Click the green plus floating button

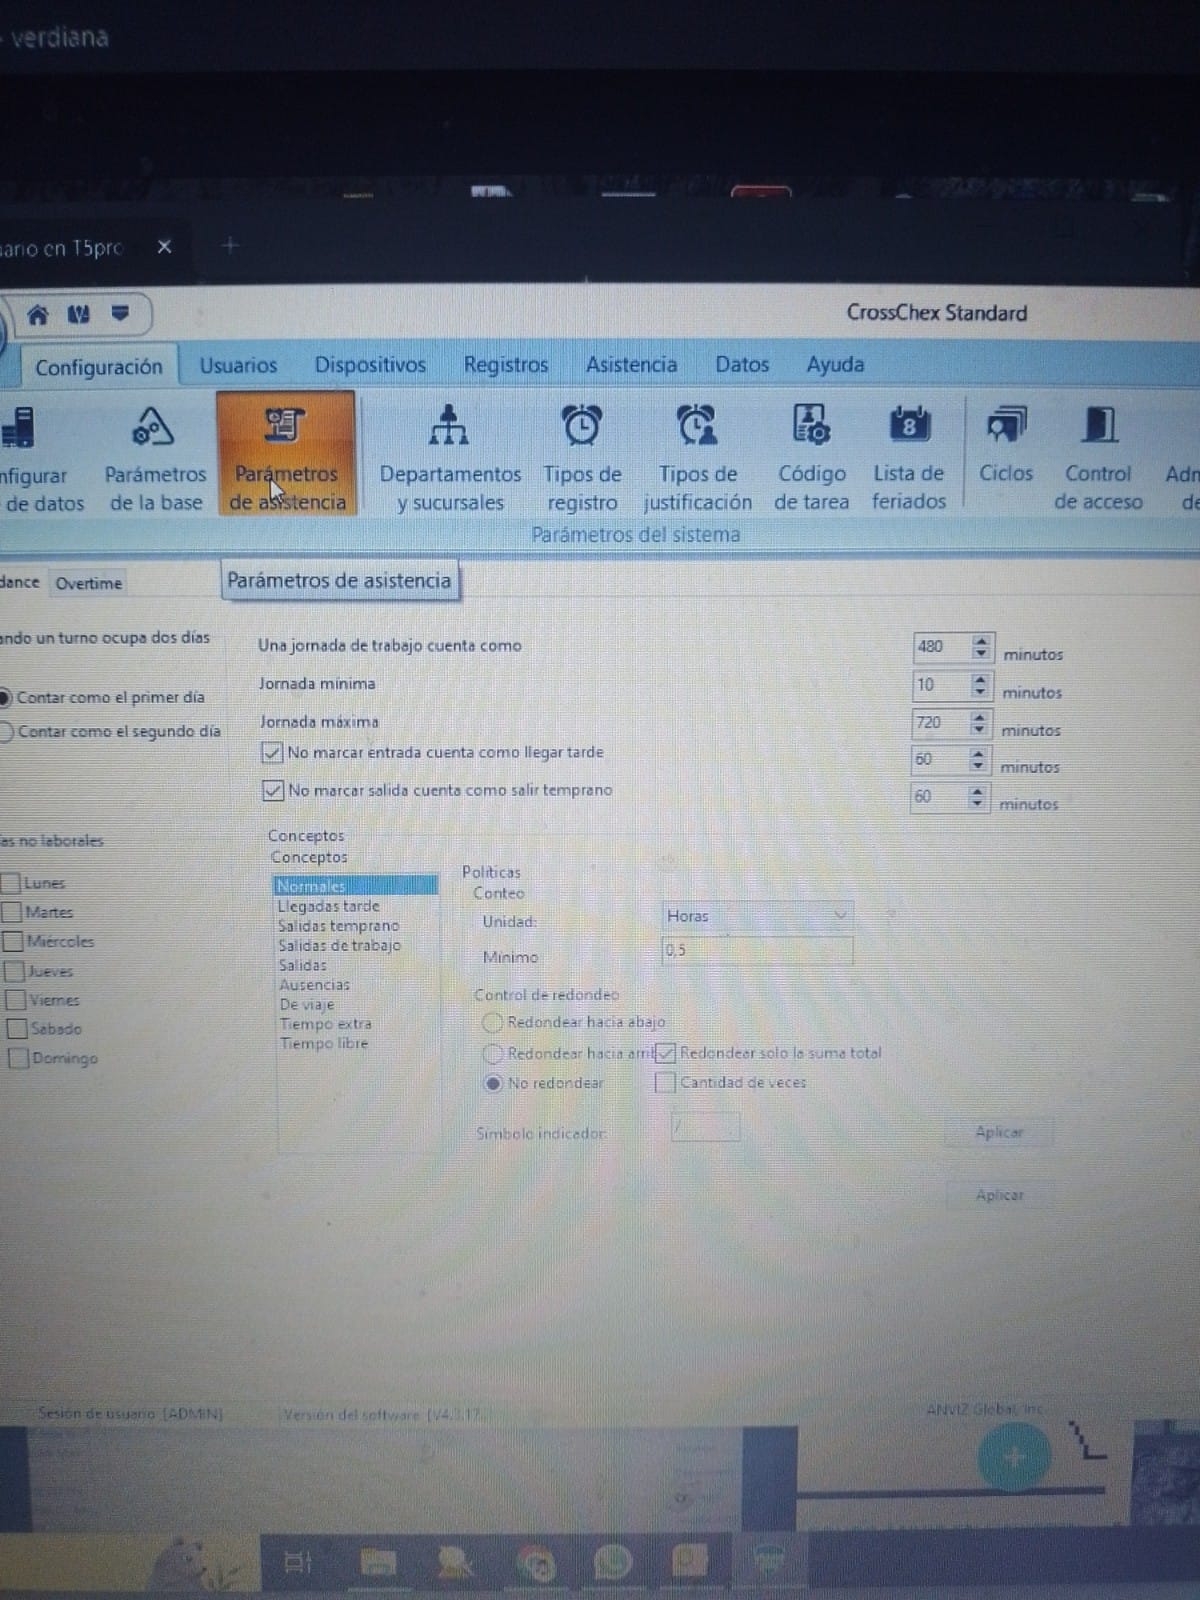coord(1013,1457)
